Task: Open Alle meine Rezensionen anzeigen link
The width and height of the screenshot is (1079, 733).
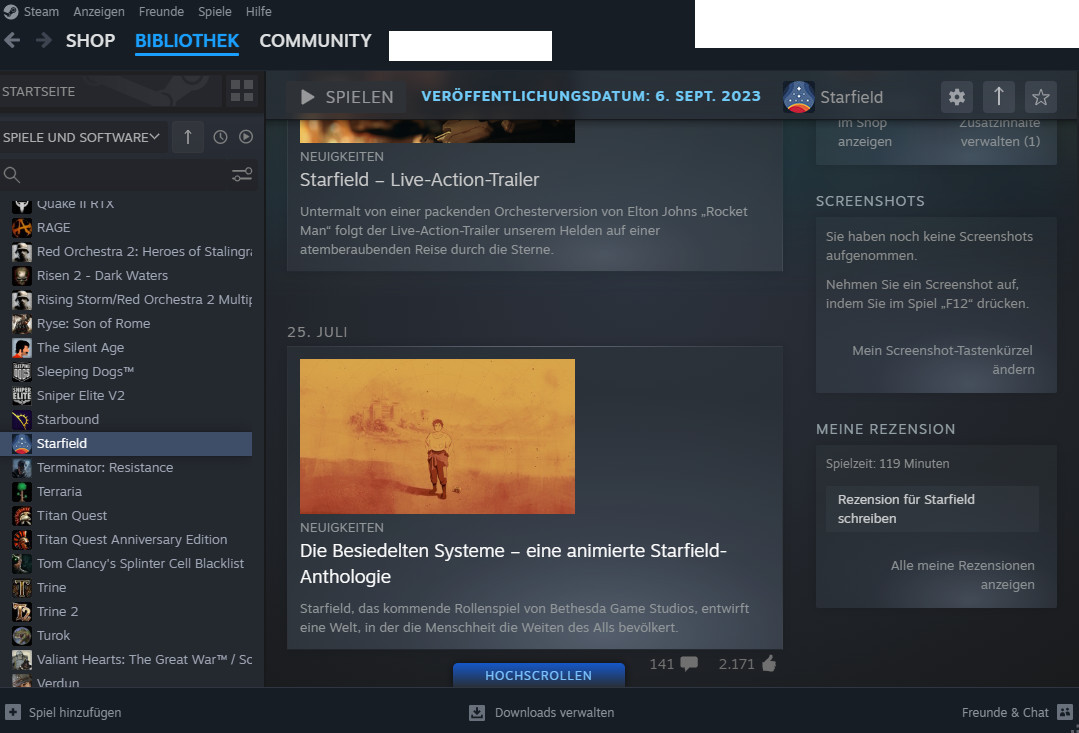Action: (962, 575)
